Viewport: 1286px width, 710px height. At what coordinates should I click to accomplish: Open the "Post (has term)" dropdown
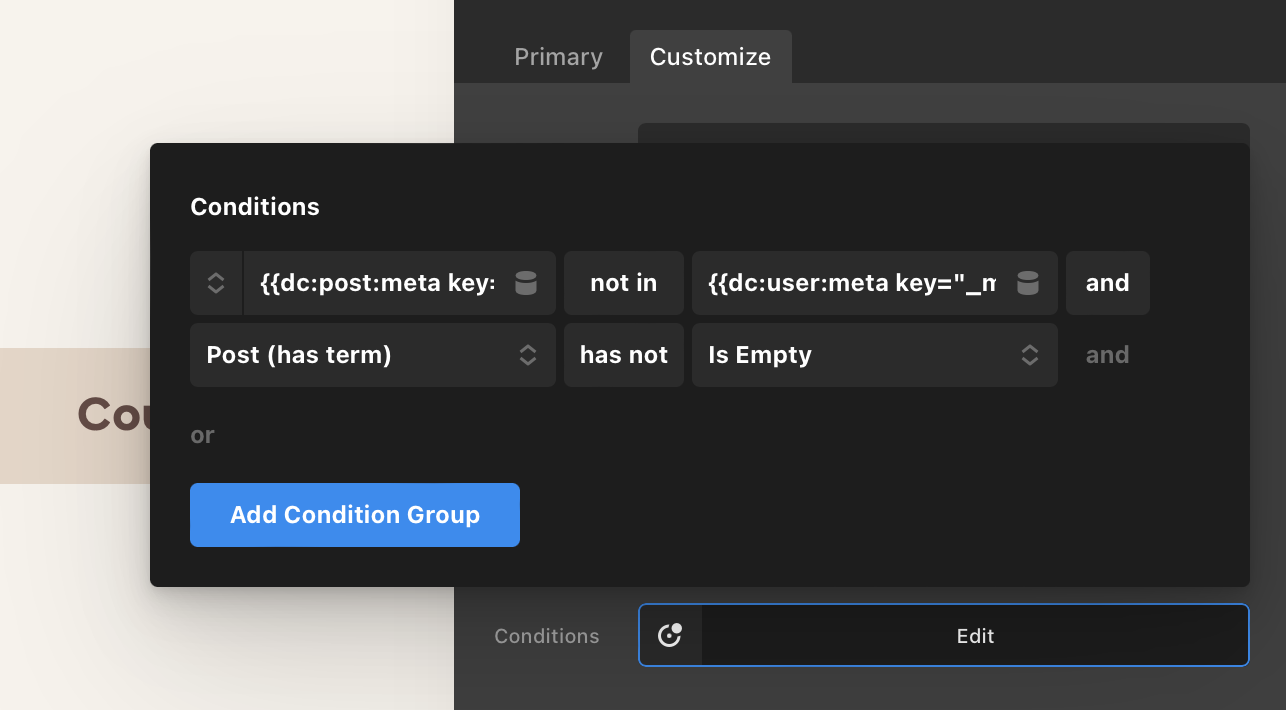(x=355, y=355)
